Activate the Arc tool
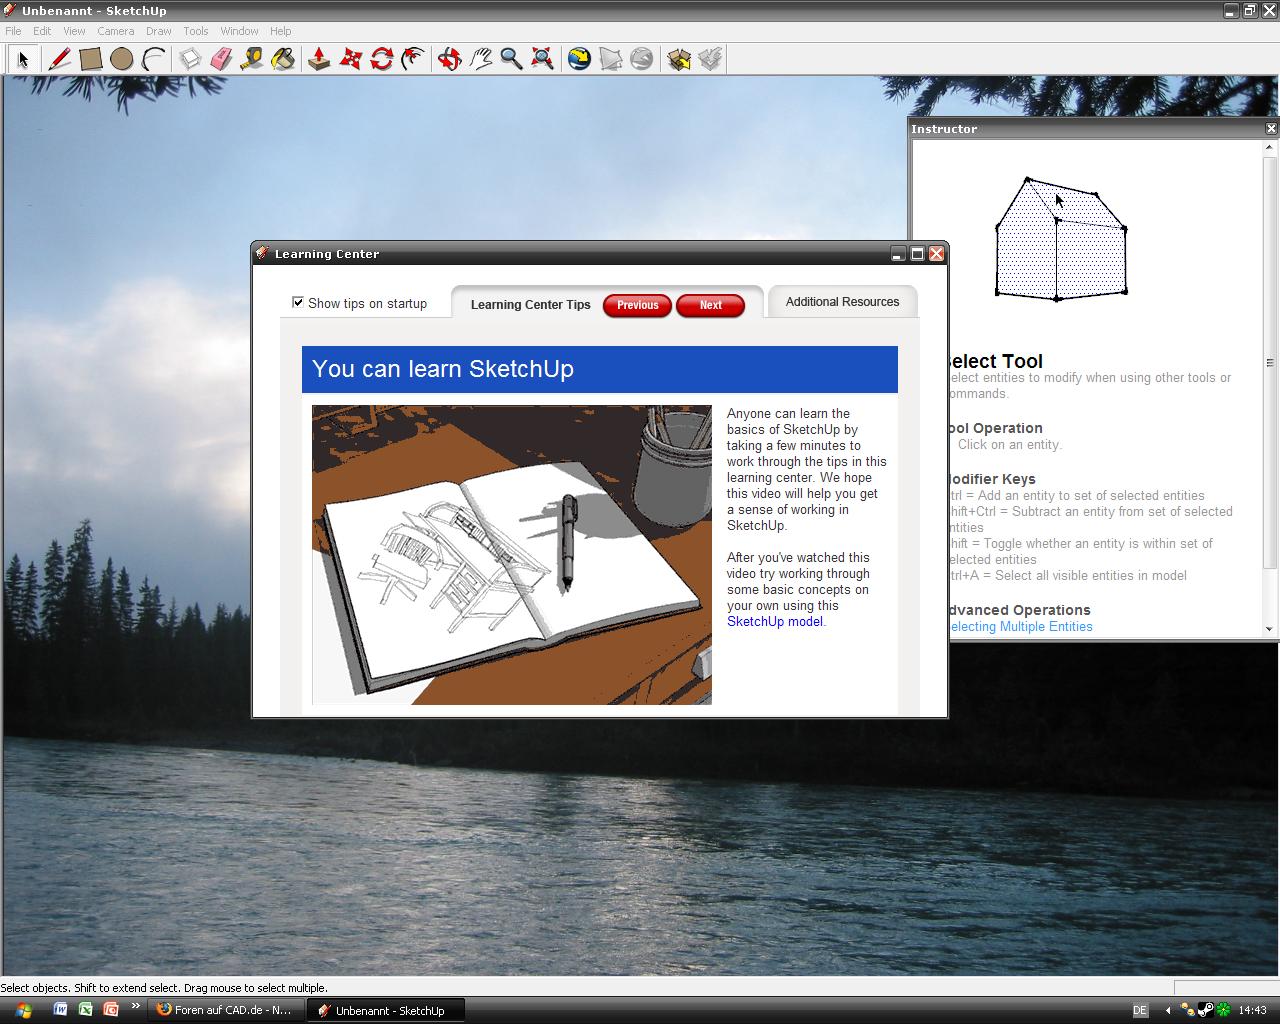 pos(152,60)
